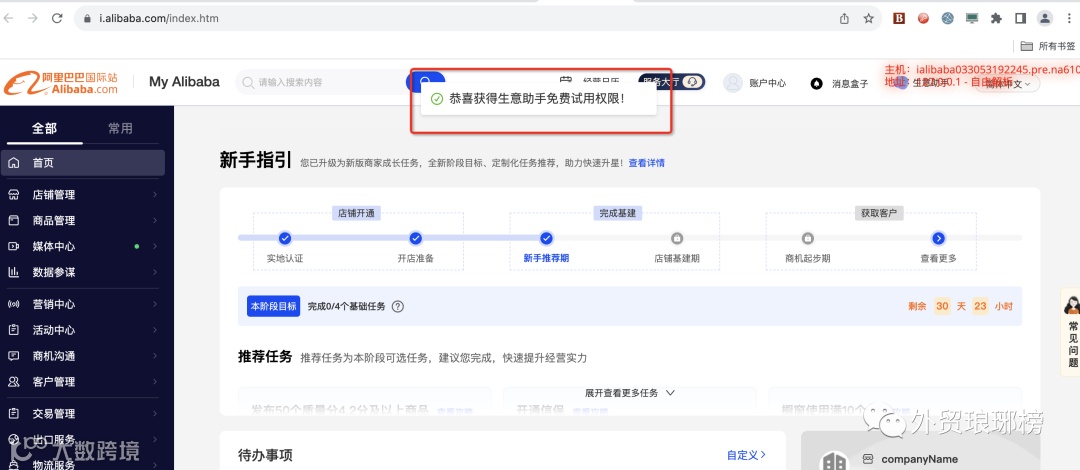Image resolution: width=1080 pixels, height=470 pixels.
Task: Click the 查看更多 arrow step marker
Action: [938, 238]
